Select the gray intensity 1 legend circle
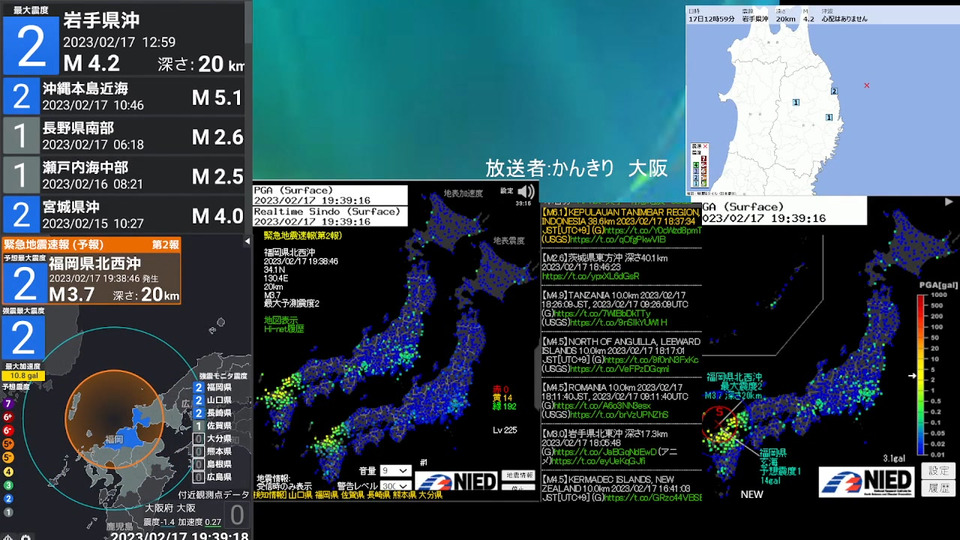The height and width of the screenshot is (540, 960). pos(9,512)
